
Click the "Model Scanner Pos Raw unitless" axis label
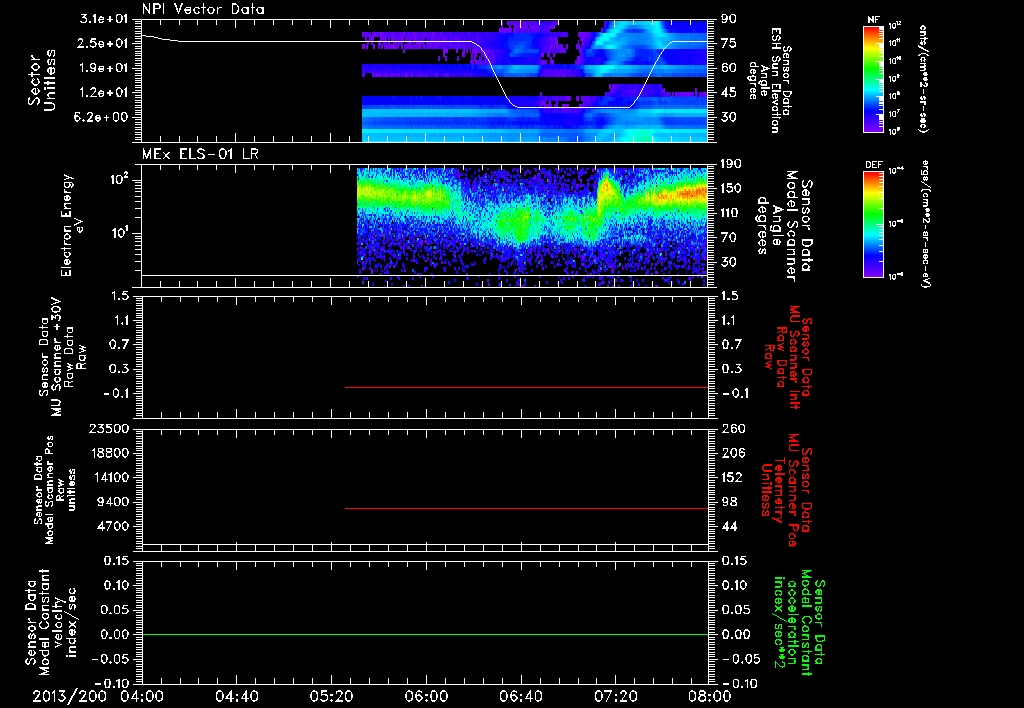55,490
